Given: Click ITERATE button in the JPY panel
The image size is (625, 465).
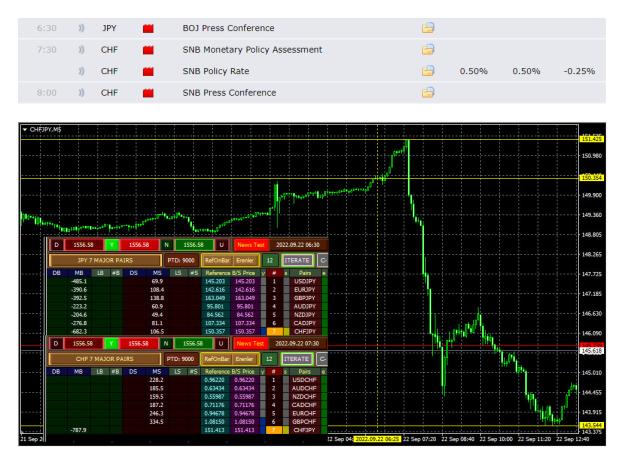Looking at the screenshot, I should pos(297,260).
